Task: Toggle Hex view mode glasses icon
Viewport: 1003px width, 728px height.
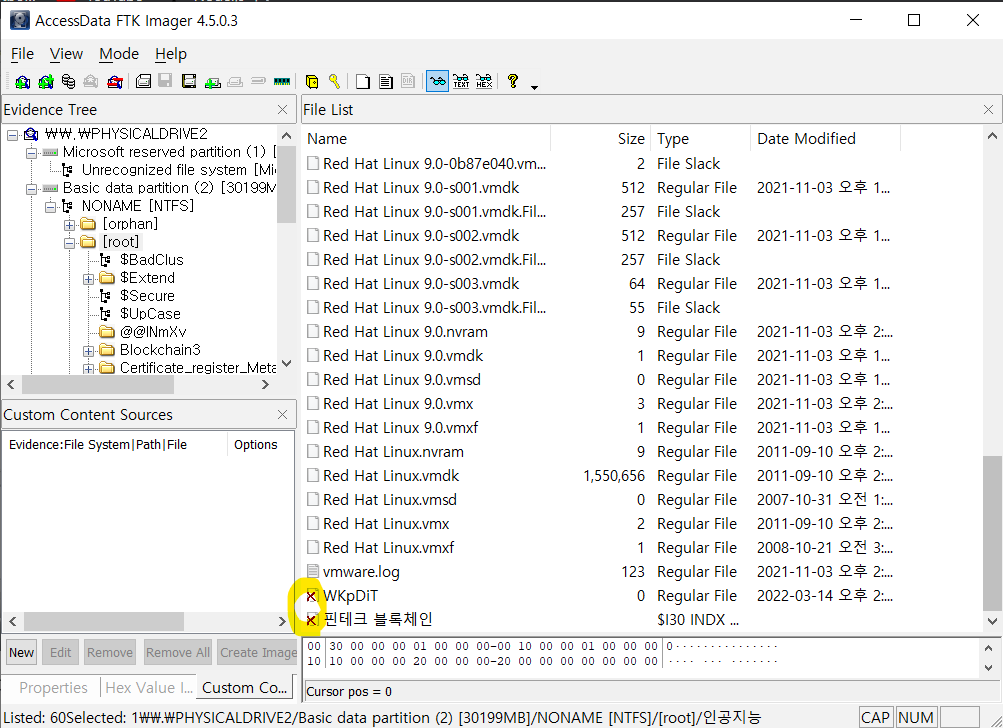Action: point(484,81)
